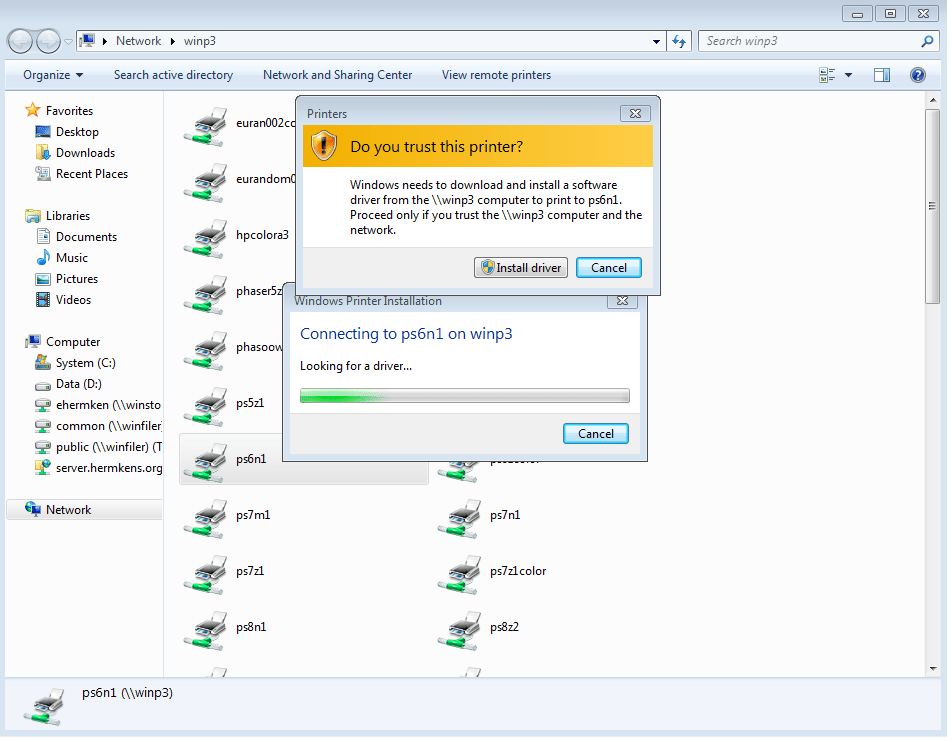The width and height of the screenshot is (952, 742).
Task: Select the ps7z1 printer icon
Action: point(206,574)
